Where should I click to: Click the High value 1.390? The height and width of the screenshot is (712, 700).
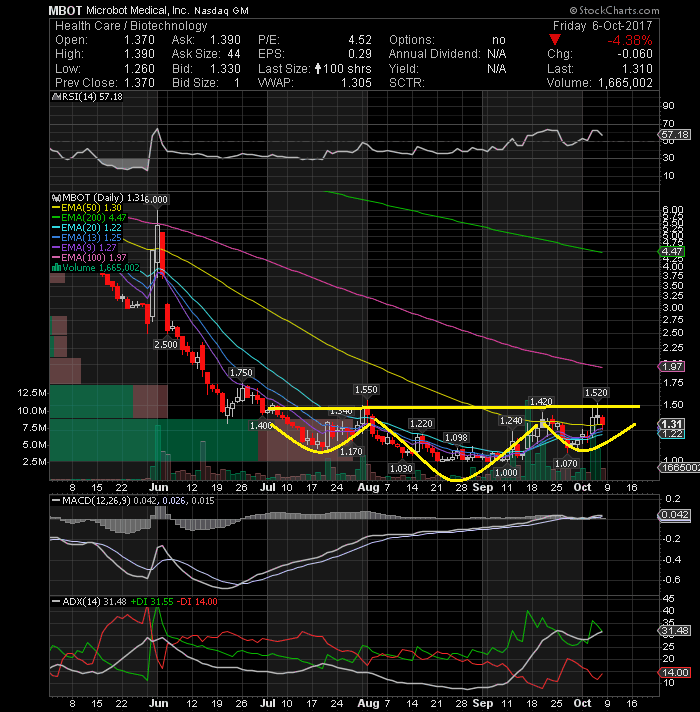139,54
